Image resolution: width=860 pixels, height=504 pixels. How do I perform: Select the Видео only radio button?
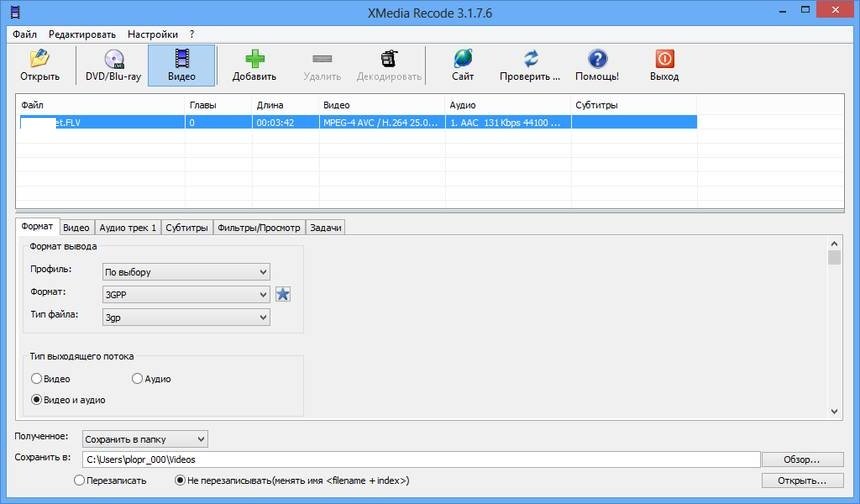click(x=37, y=379)
